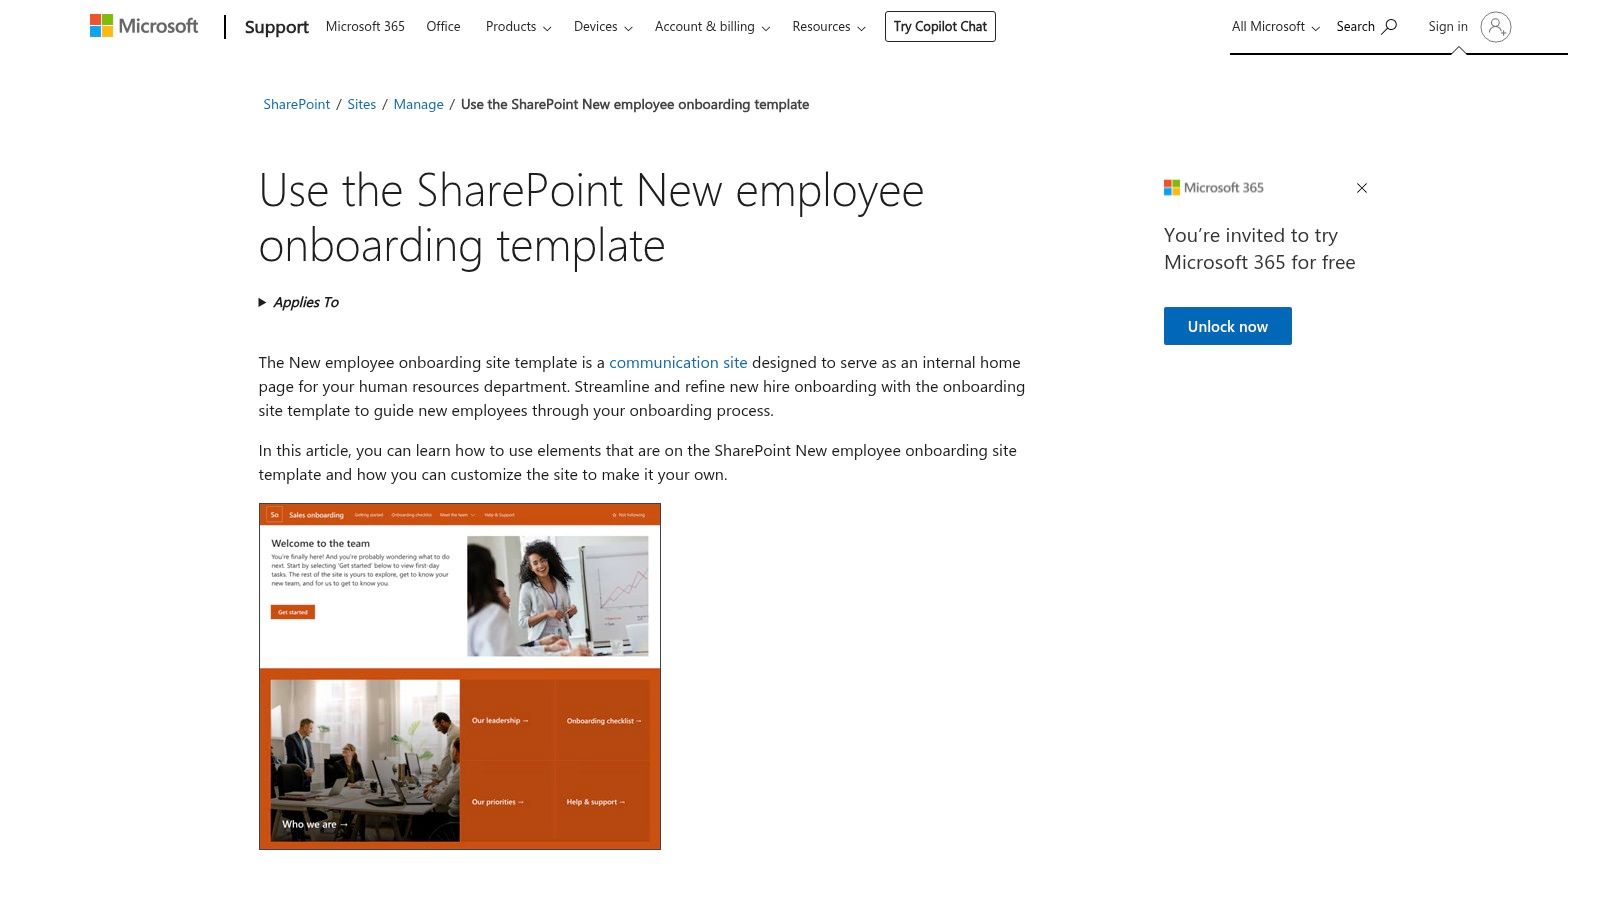The width and height of the screenshot is (1600, 900).
Task: Click the Try Copilot Chat button
Action: coord(940,27)
